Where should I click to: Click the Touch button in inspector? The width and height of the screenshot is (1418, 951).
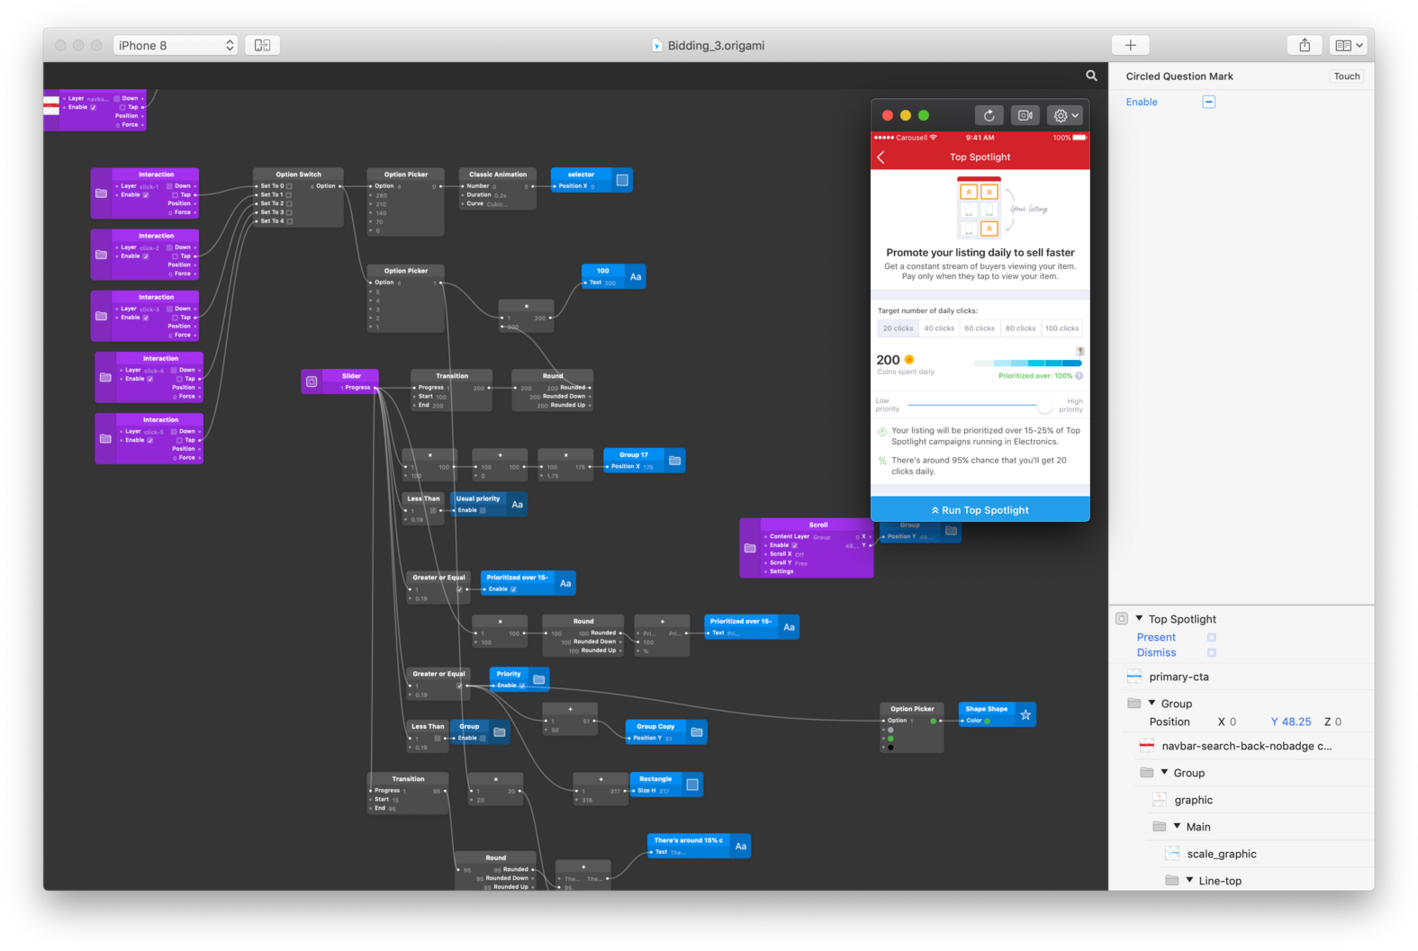(x=1347, y=76)
